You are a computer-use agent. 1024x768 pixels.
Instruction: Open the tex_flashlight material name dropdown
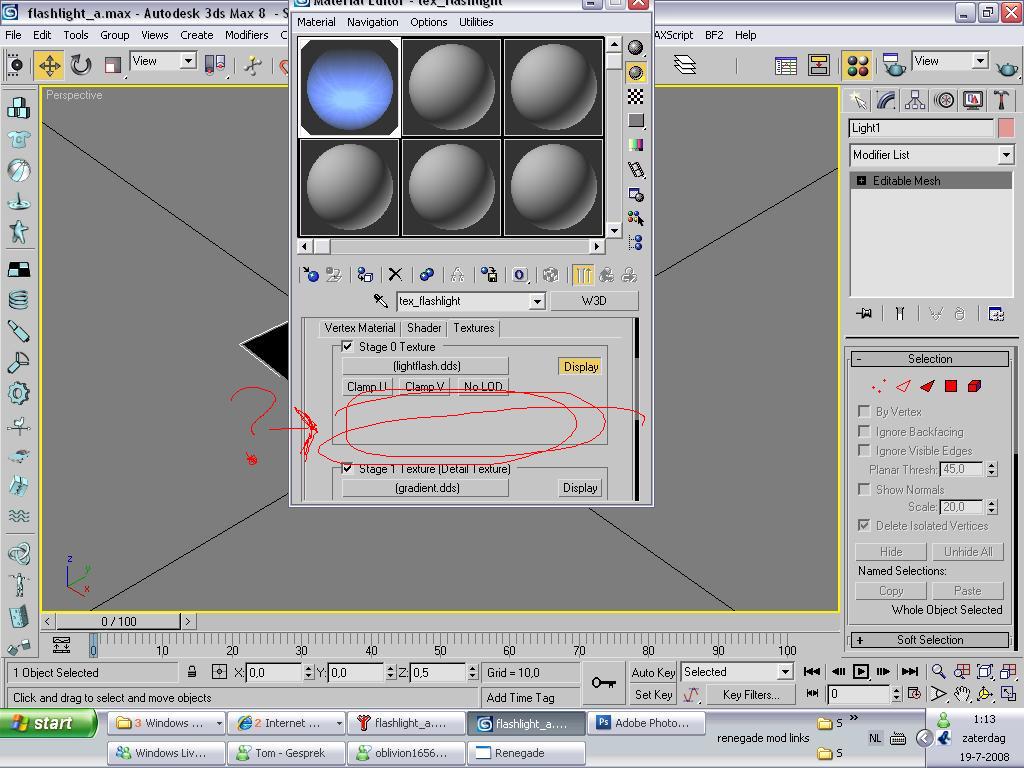tap(537, 301)
